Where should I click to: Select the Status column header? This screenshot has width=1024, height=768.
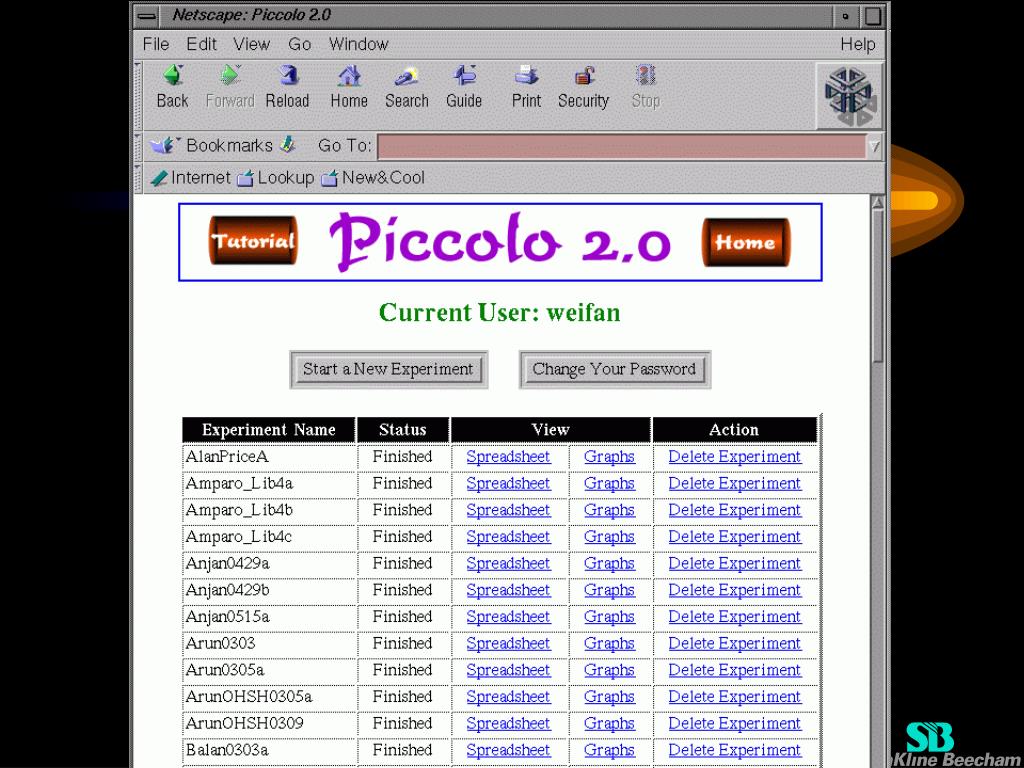(402, 430)
